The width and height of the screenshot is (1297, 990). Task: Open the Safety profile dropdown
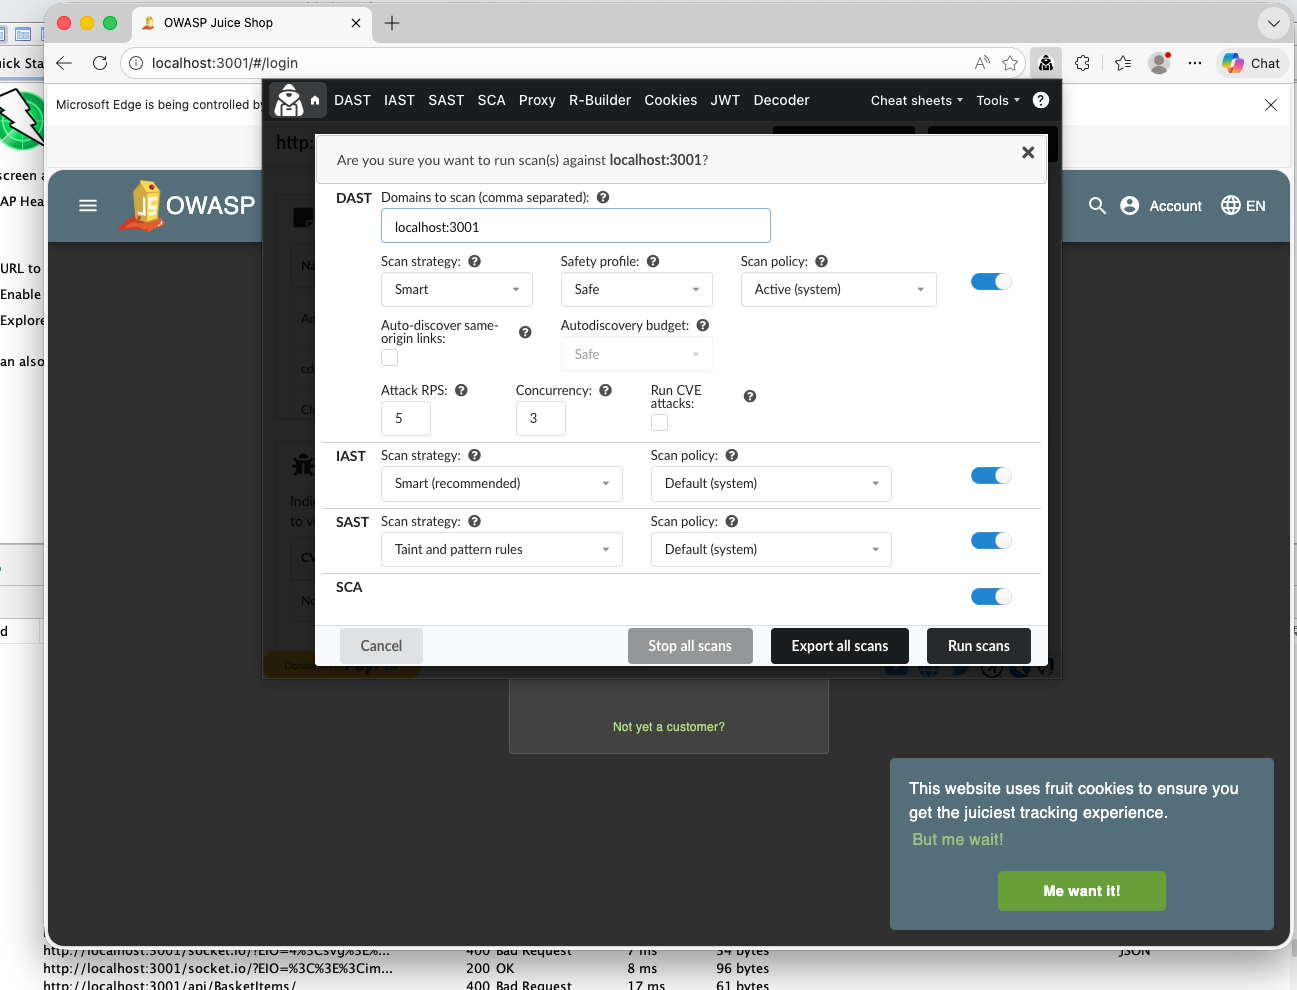(636, 289)
